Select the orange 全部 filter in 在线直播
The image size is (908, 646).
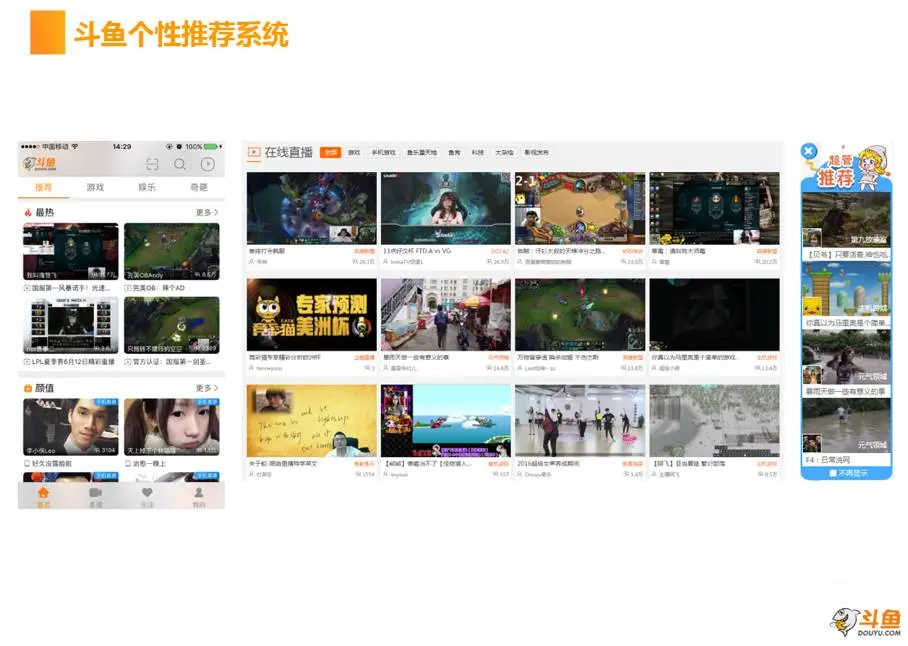coord(330,152)
